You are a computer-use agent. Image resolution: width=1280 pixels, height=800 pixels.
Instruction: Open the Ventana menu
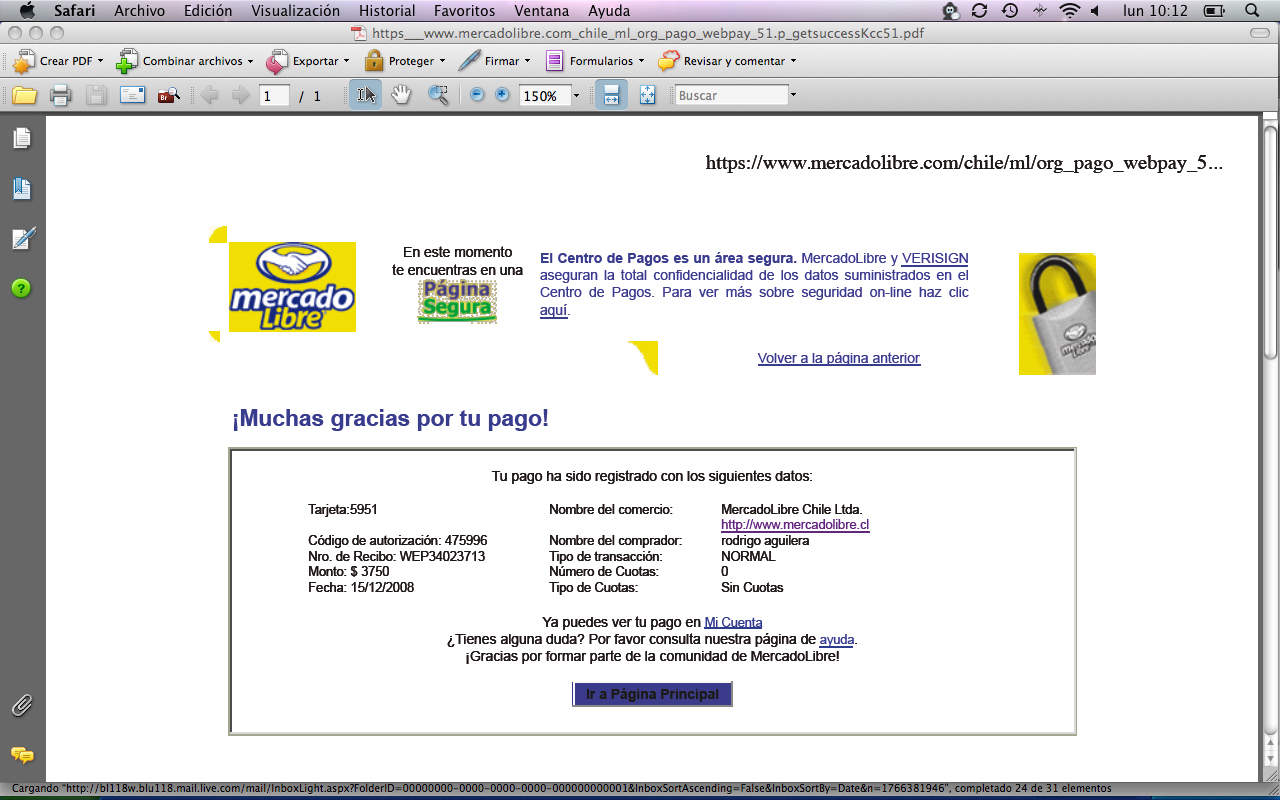point(542,11)
